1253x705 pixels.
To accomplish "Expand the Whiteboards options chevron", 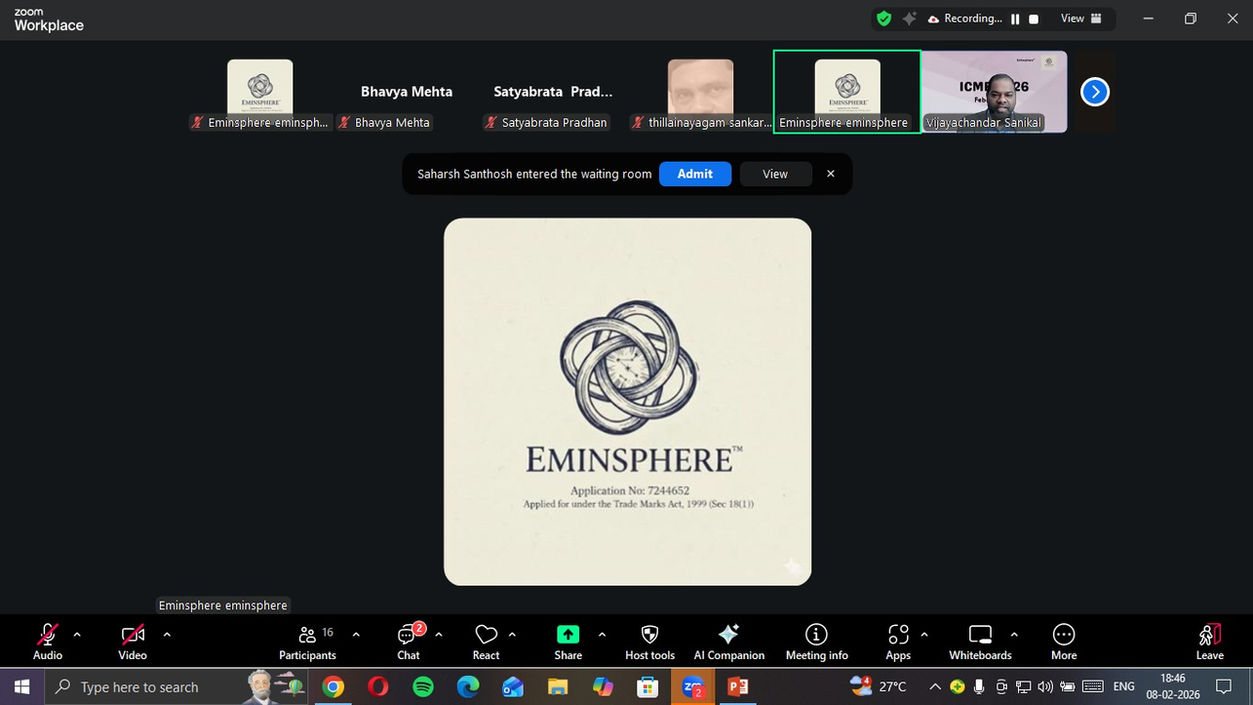I will coord(1014,634).
